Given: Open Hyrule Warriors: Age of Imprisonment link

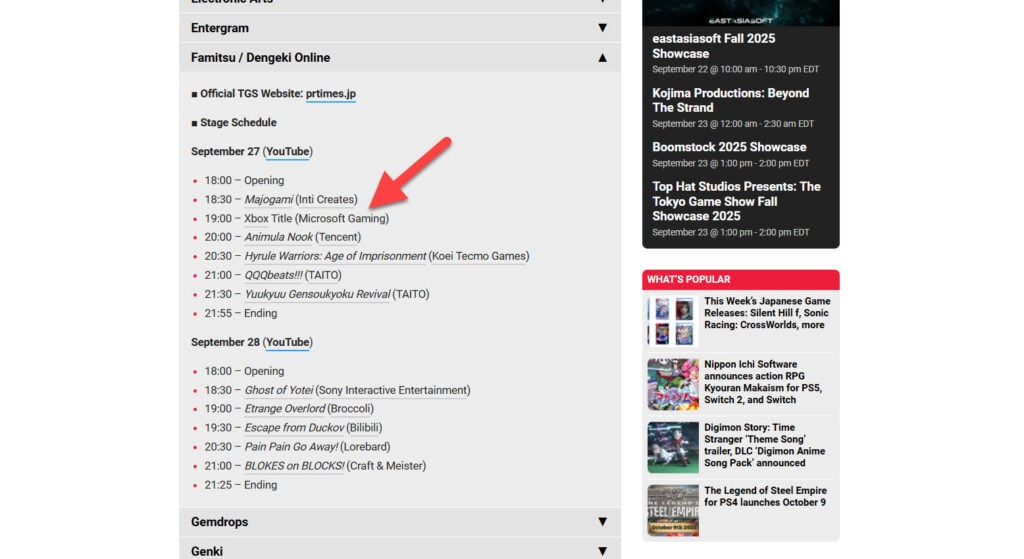Looking at the screenshot, I should point(335,256).
